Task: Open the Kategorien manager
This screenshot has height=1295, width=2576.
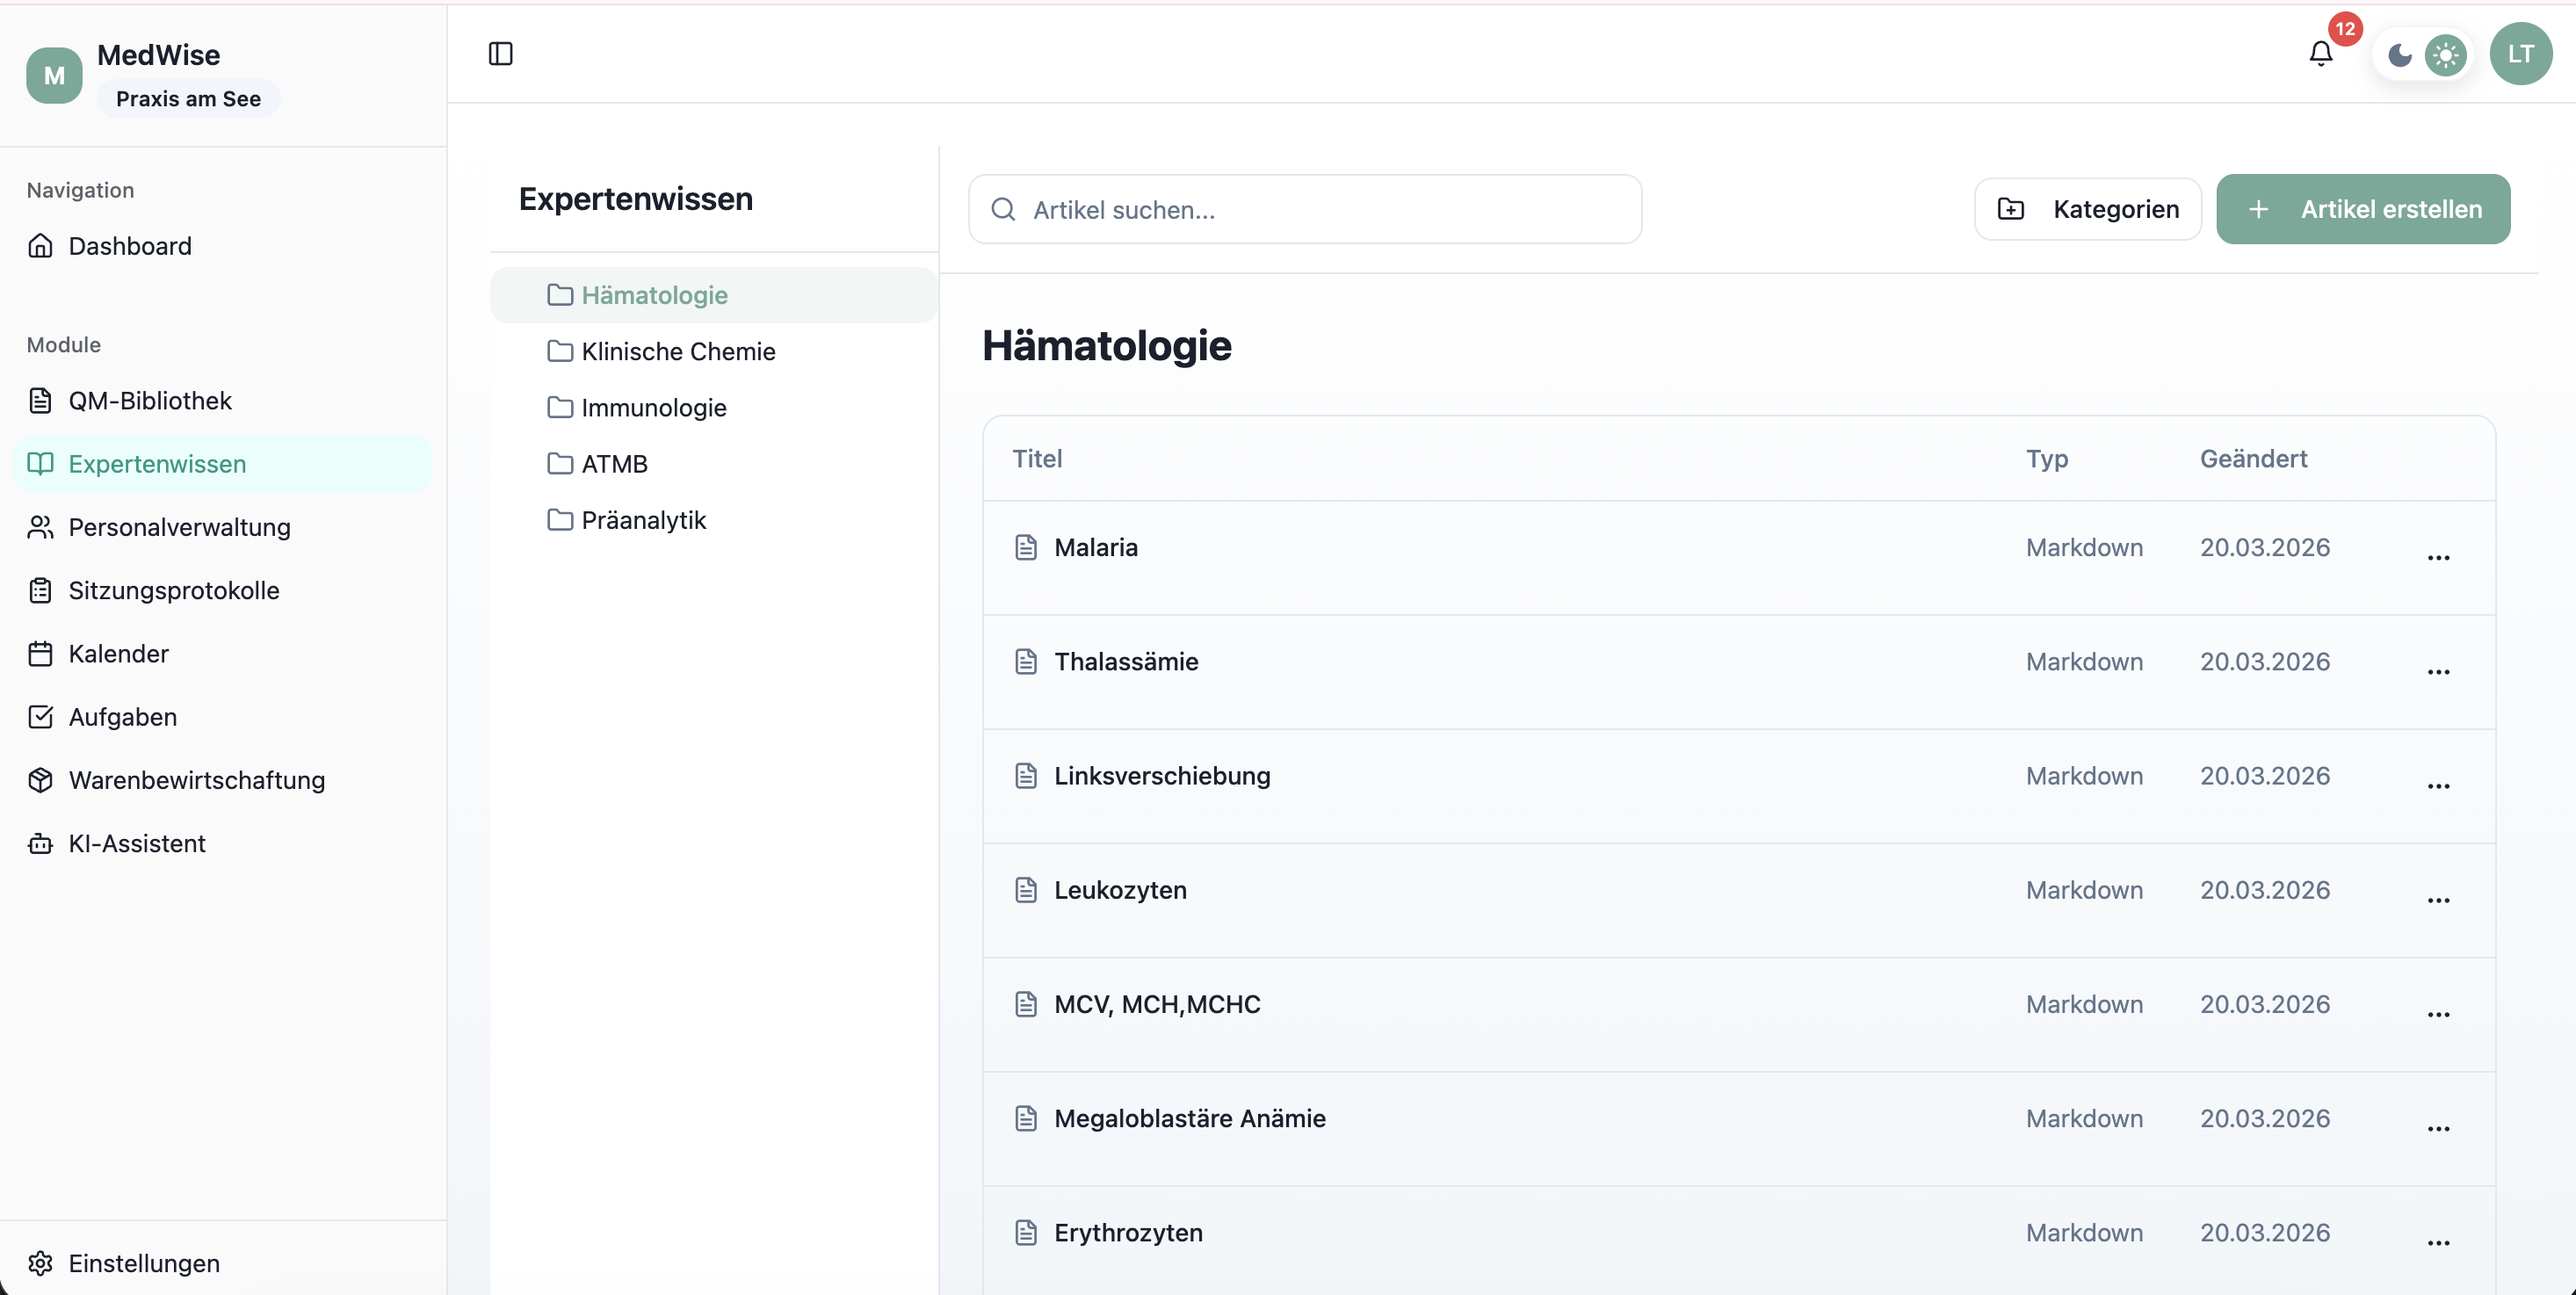Action: (x=2088, y=209)
